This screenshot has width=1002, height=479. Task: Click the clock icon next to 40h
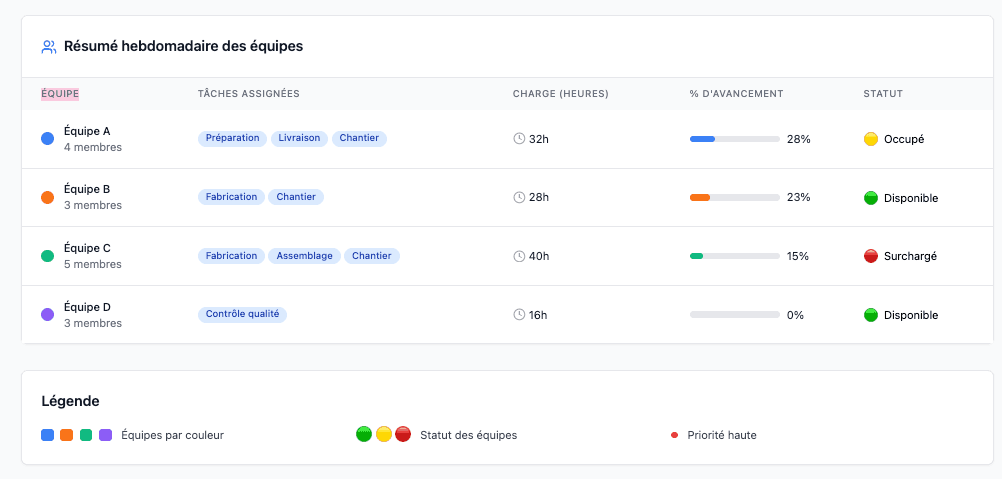pos(519,256)
